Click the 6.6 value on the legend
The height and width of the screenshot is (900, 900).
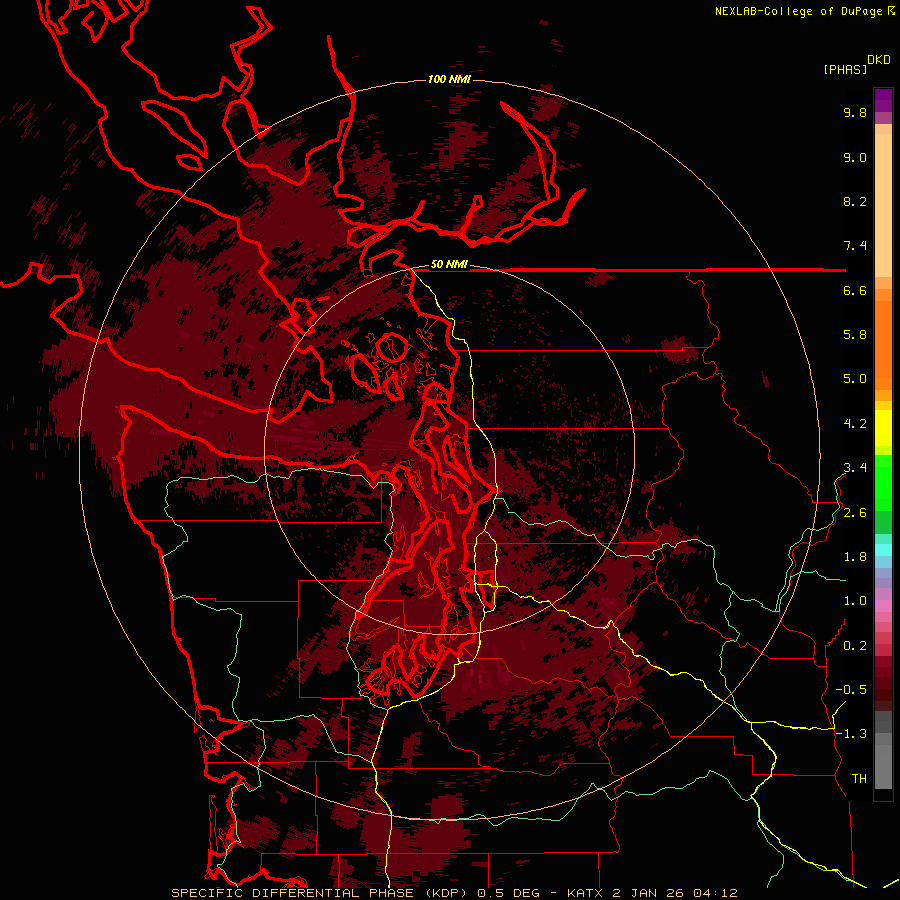click(x=855, y=290)
